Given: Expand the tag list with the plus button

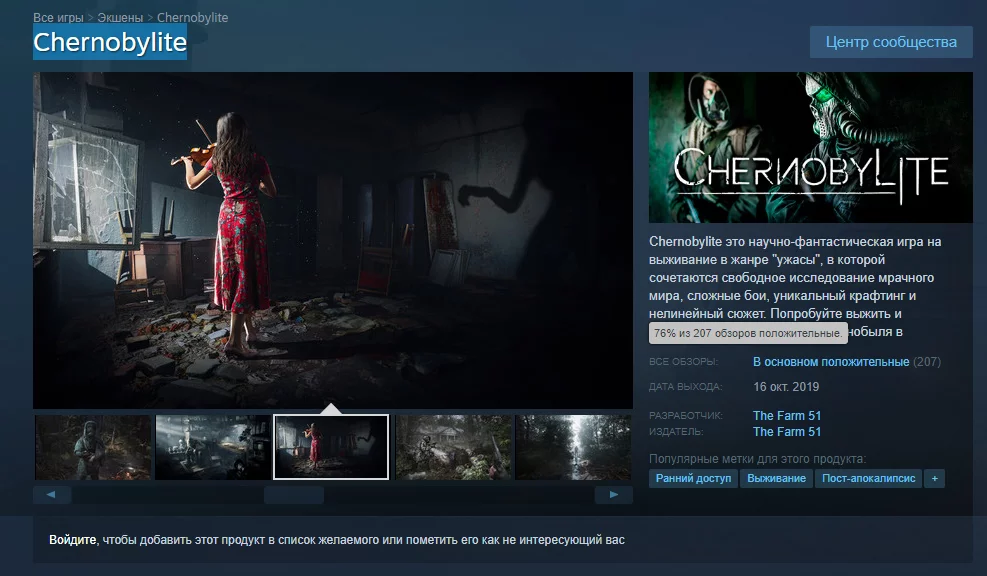Looking at the screenshot, I should tap(934, 478).
